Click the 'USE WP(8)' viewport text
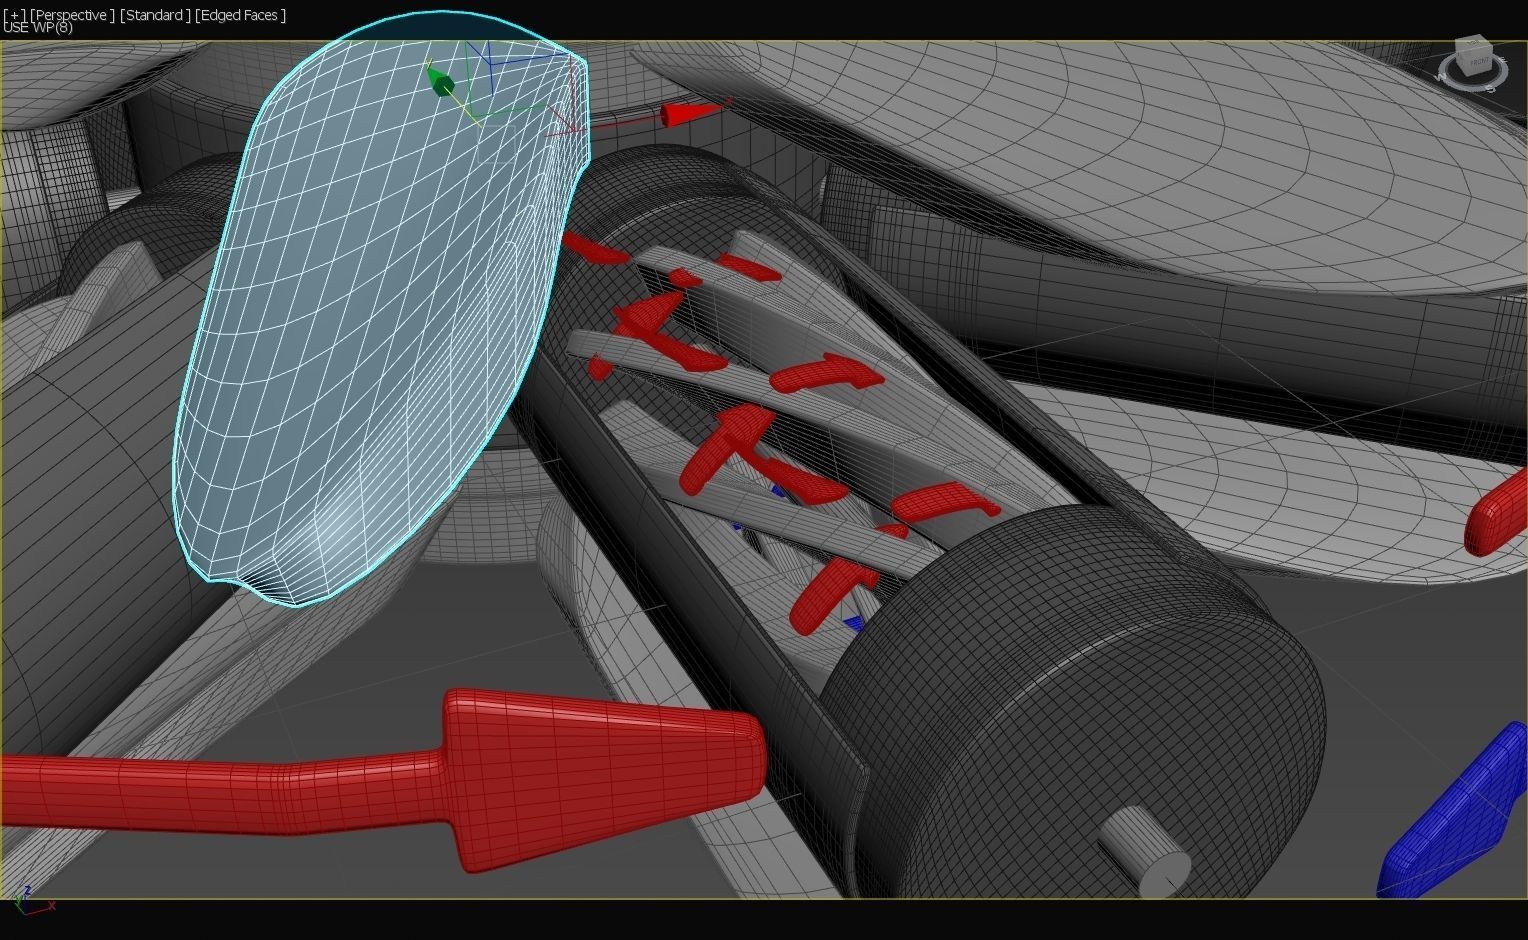The width and height of the screenshot is (1528, 940). (38, 27)
